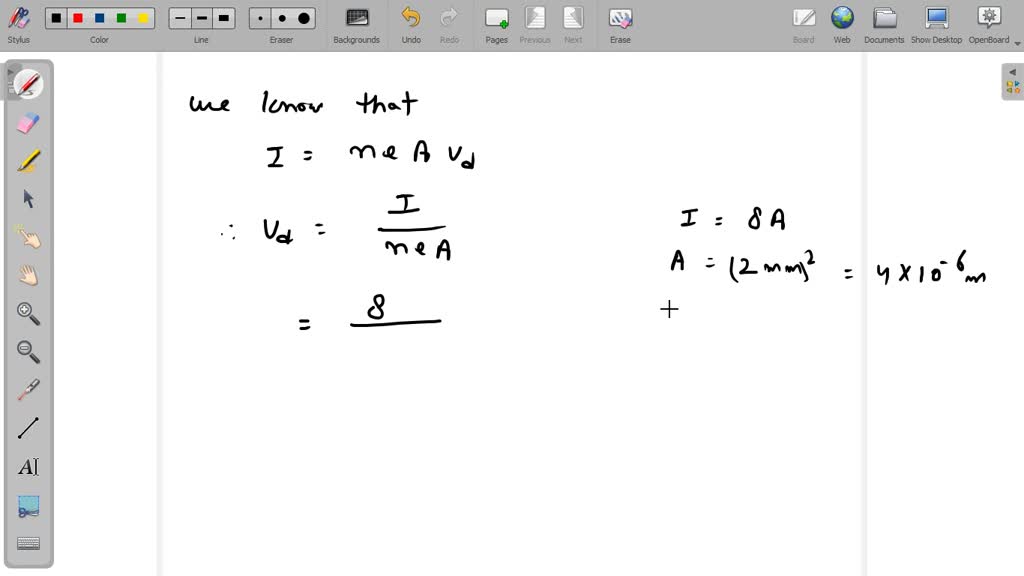Viewport: 1024px width, 576px height.
Task: Activate the laser pointer tool
Action: pyautogui.click(x=28, y=389)
